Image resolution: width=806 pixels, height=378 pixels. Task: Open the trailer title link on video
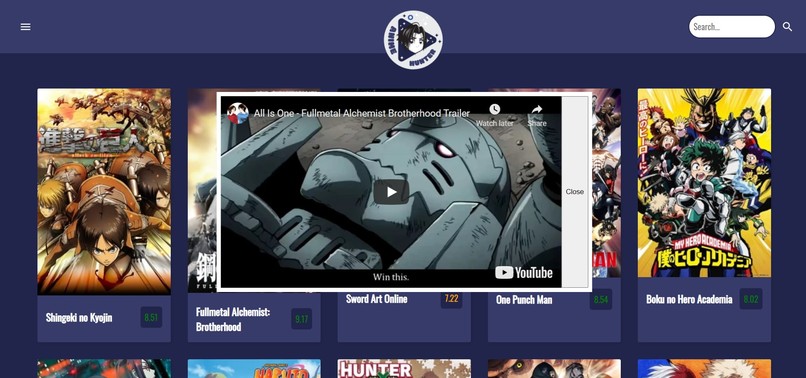click(362, 113)
